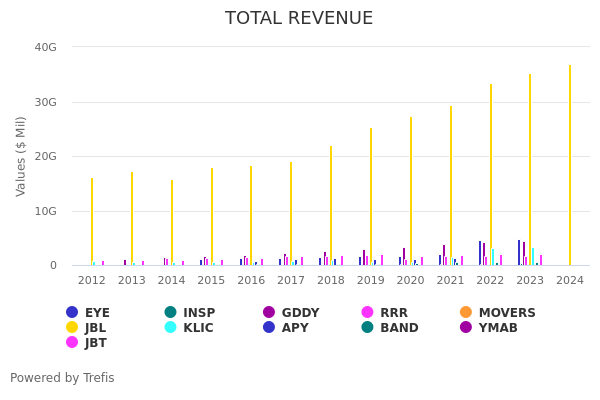
Task: Click the yellow JBL legend marker
Action: pyautogui.click(x=72, y=328)
